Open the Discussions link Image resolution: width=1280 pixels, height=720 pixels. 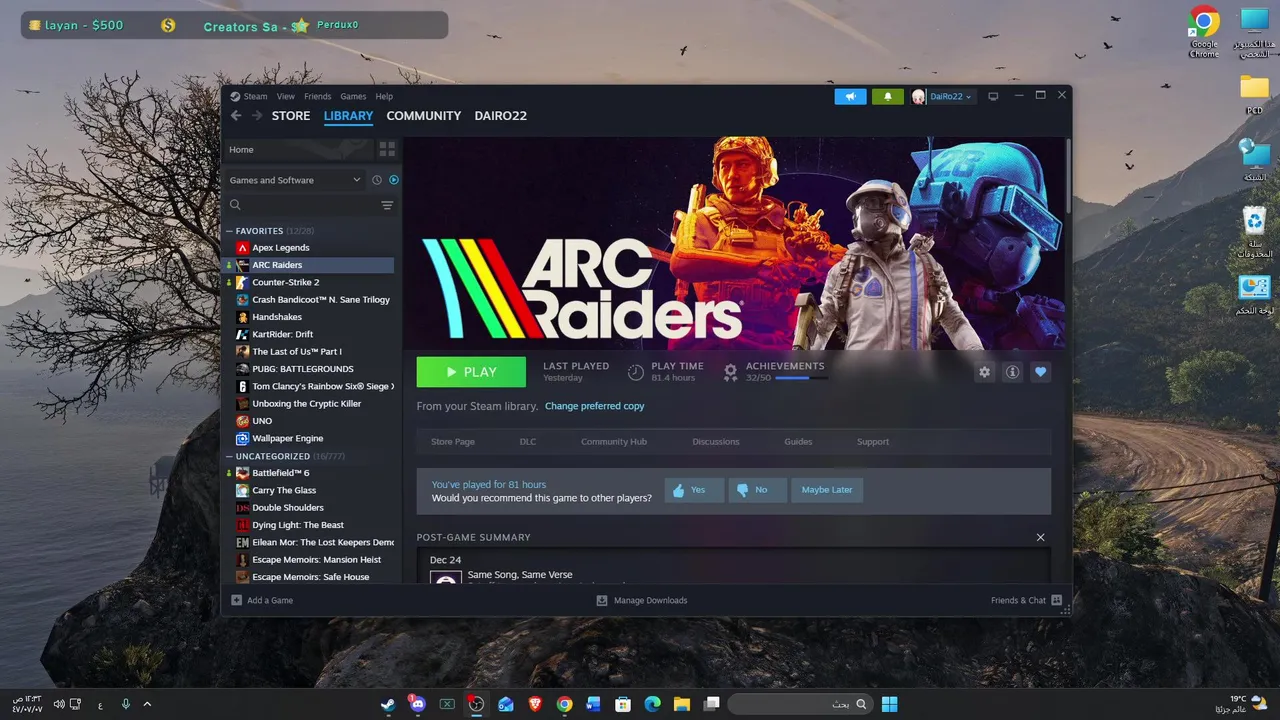(x=716, y=441)
